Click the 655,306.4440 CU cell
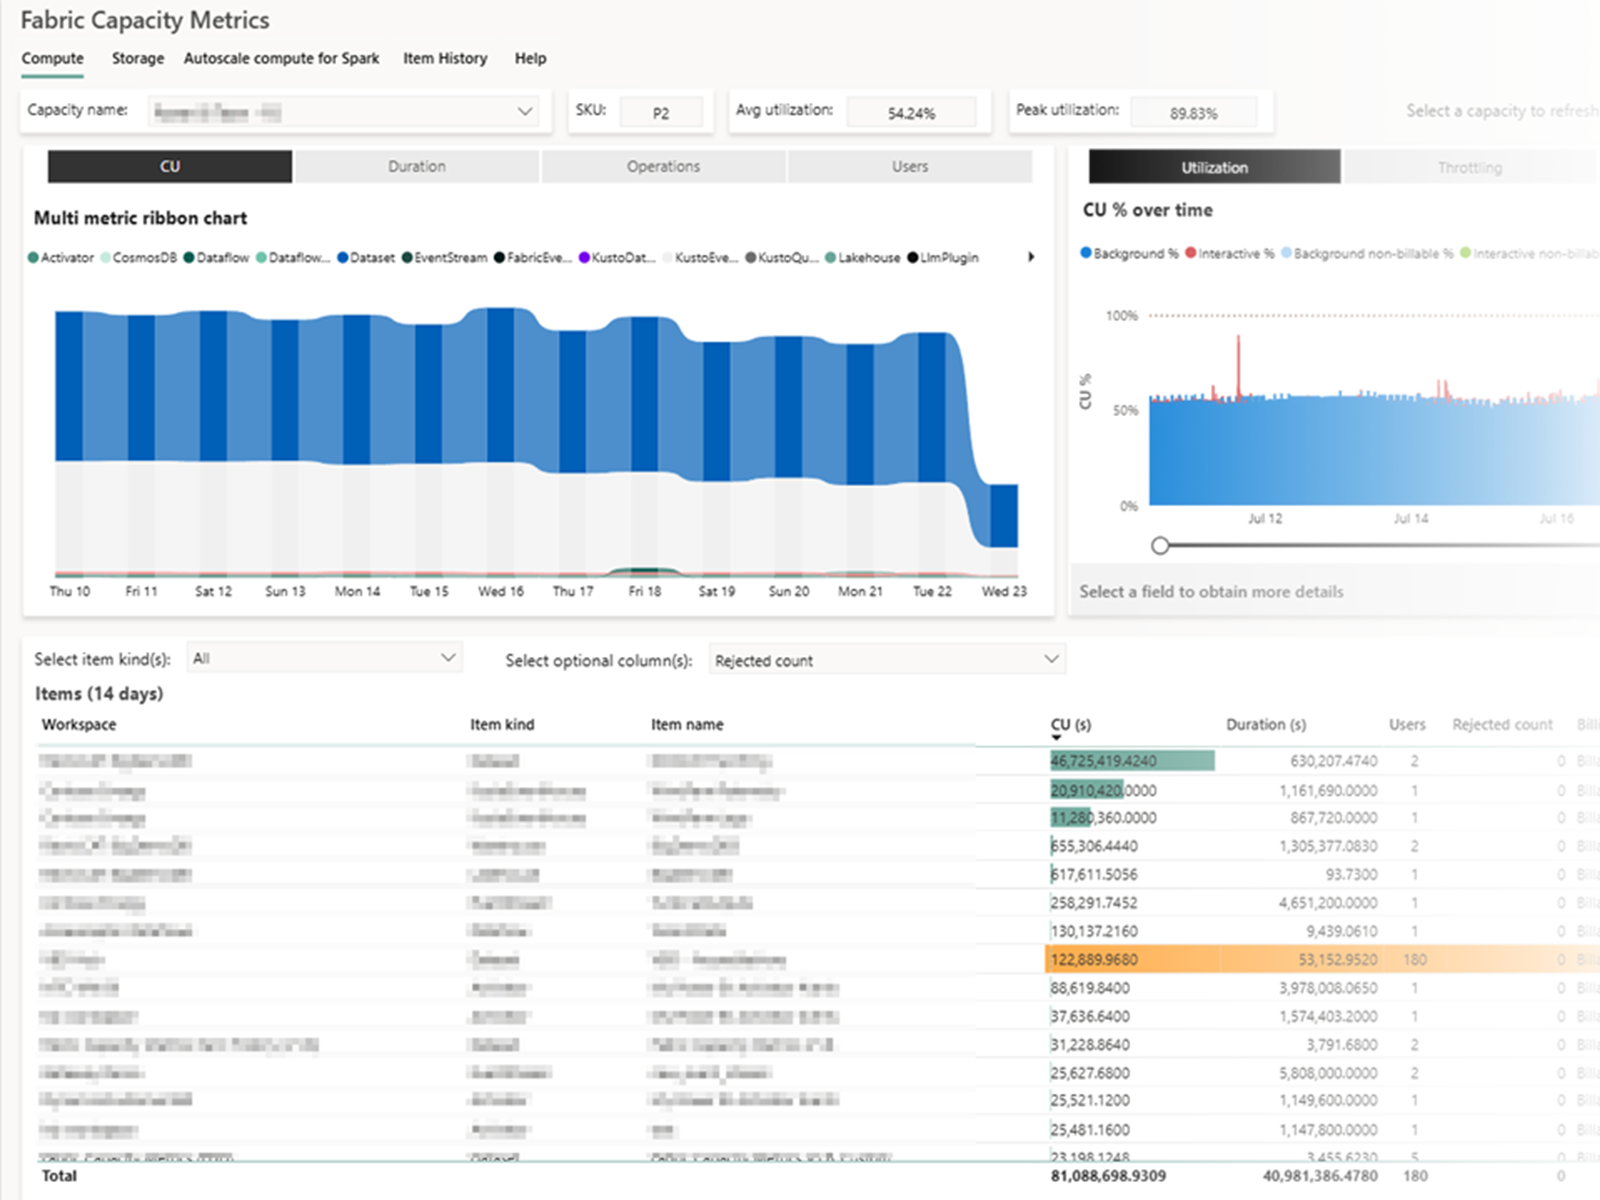This screenshot has height=1200, width=1600. (x=1094, y=846)
